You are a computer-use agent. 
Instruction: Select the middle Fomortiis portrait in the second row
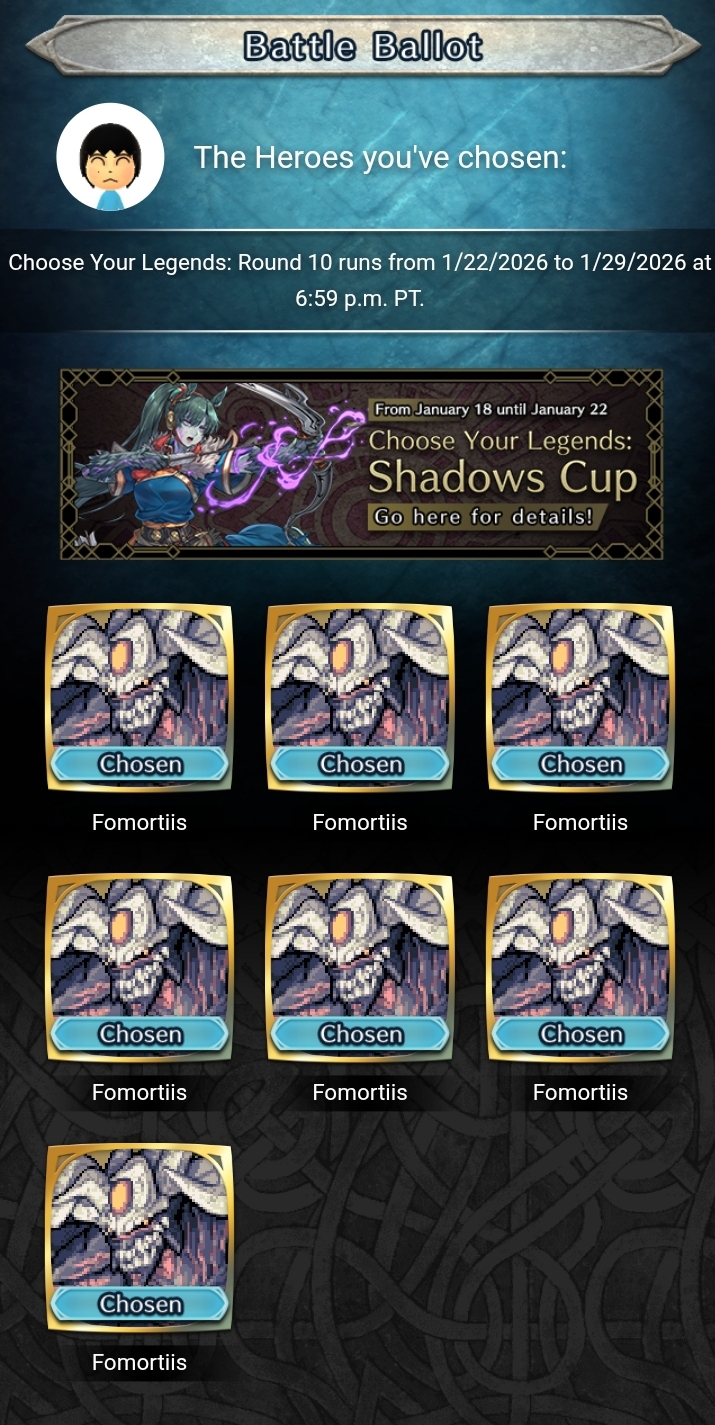pyautogui.click(x=360, y=968)
